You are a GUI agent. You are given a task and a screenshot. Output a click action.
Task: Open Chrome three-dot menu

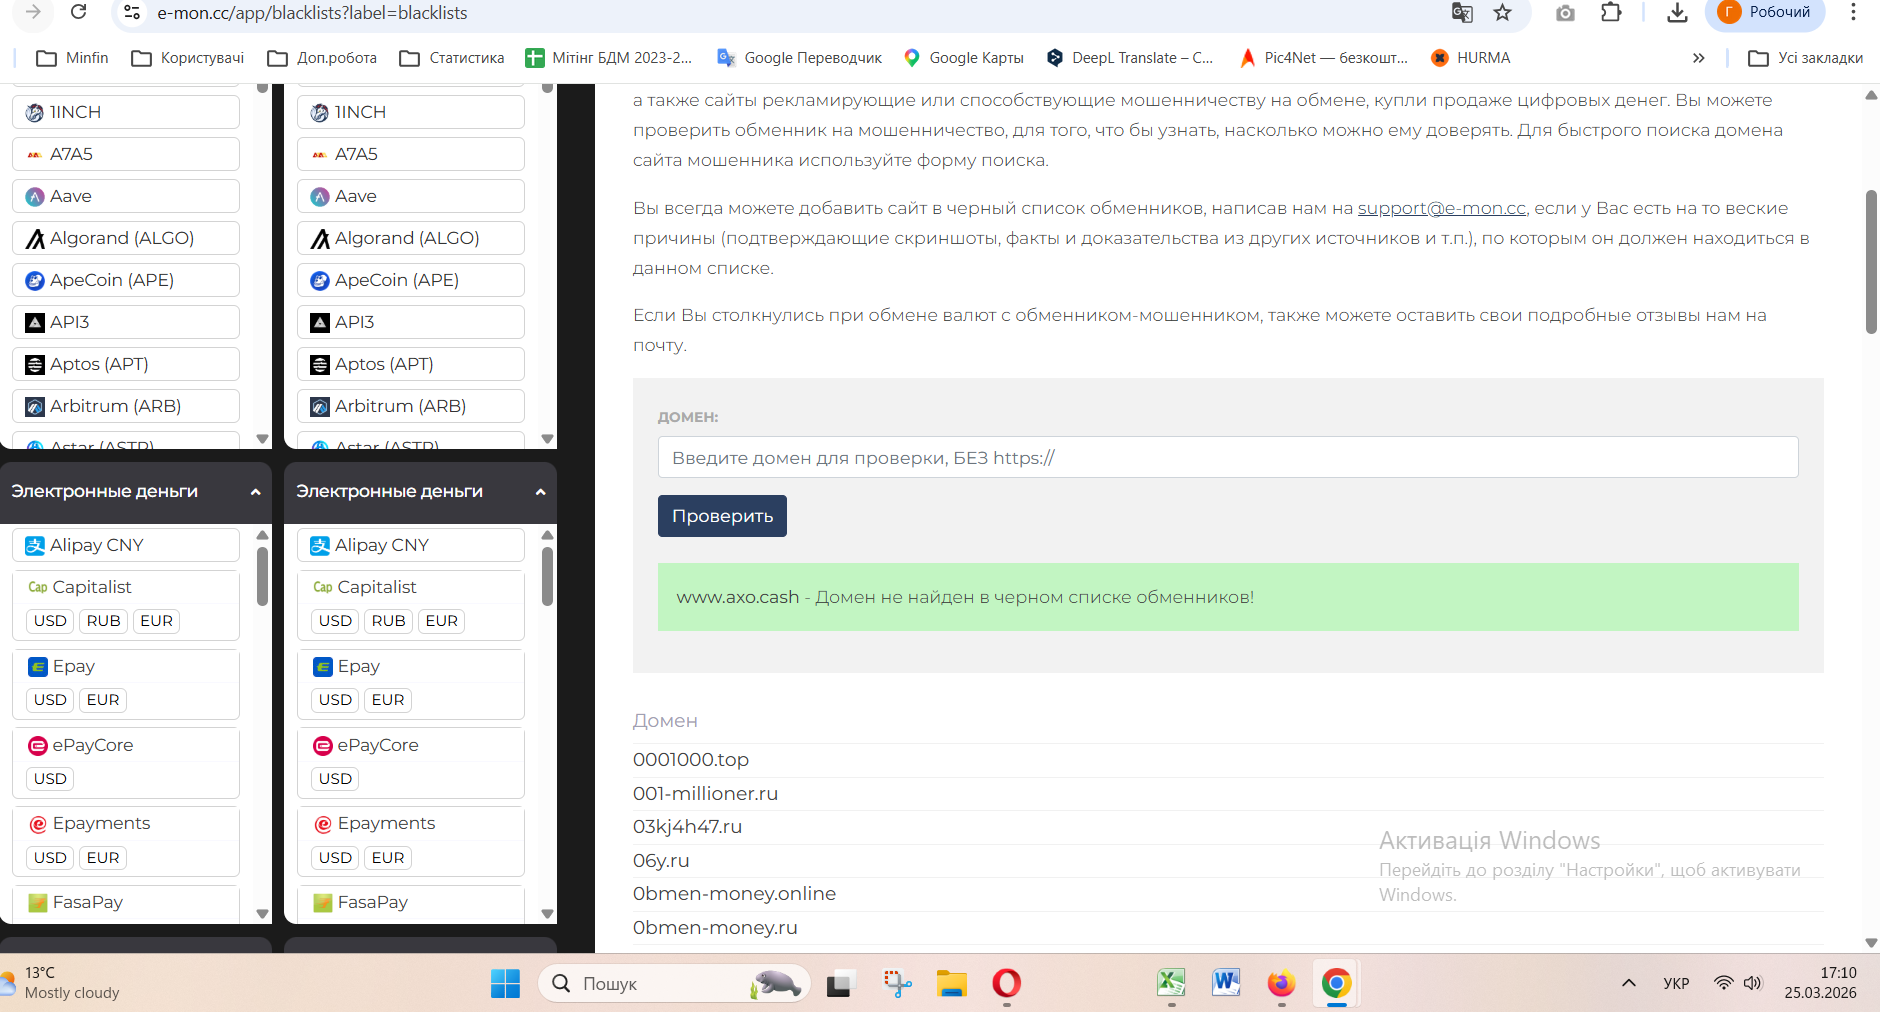[1853, 13]
